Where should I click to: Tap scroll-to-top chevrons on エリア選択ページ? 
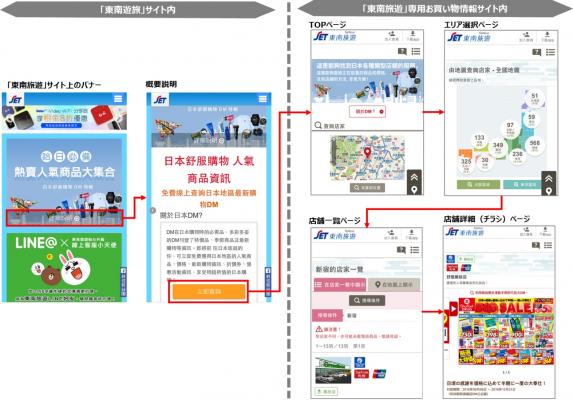[x=548, y=179]
